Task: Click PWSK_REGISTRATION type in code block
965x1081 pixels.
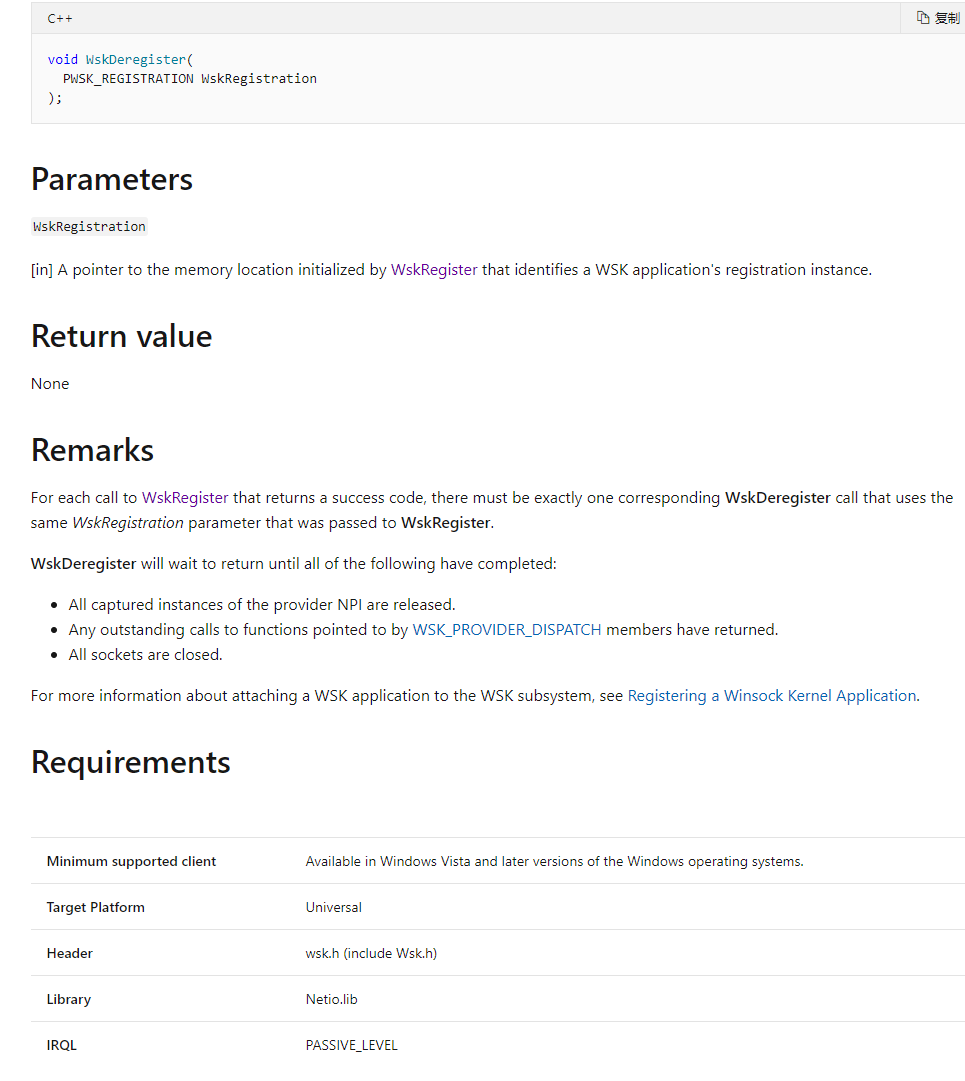Action: [x=128, y=79]
